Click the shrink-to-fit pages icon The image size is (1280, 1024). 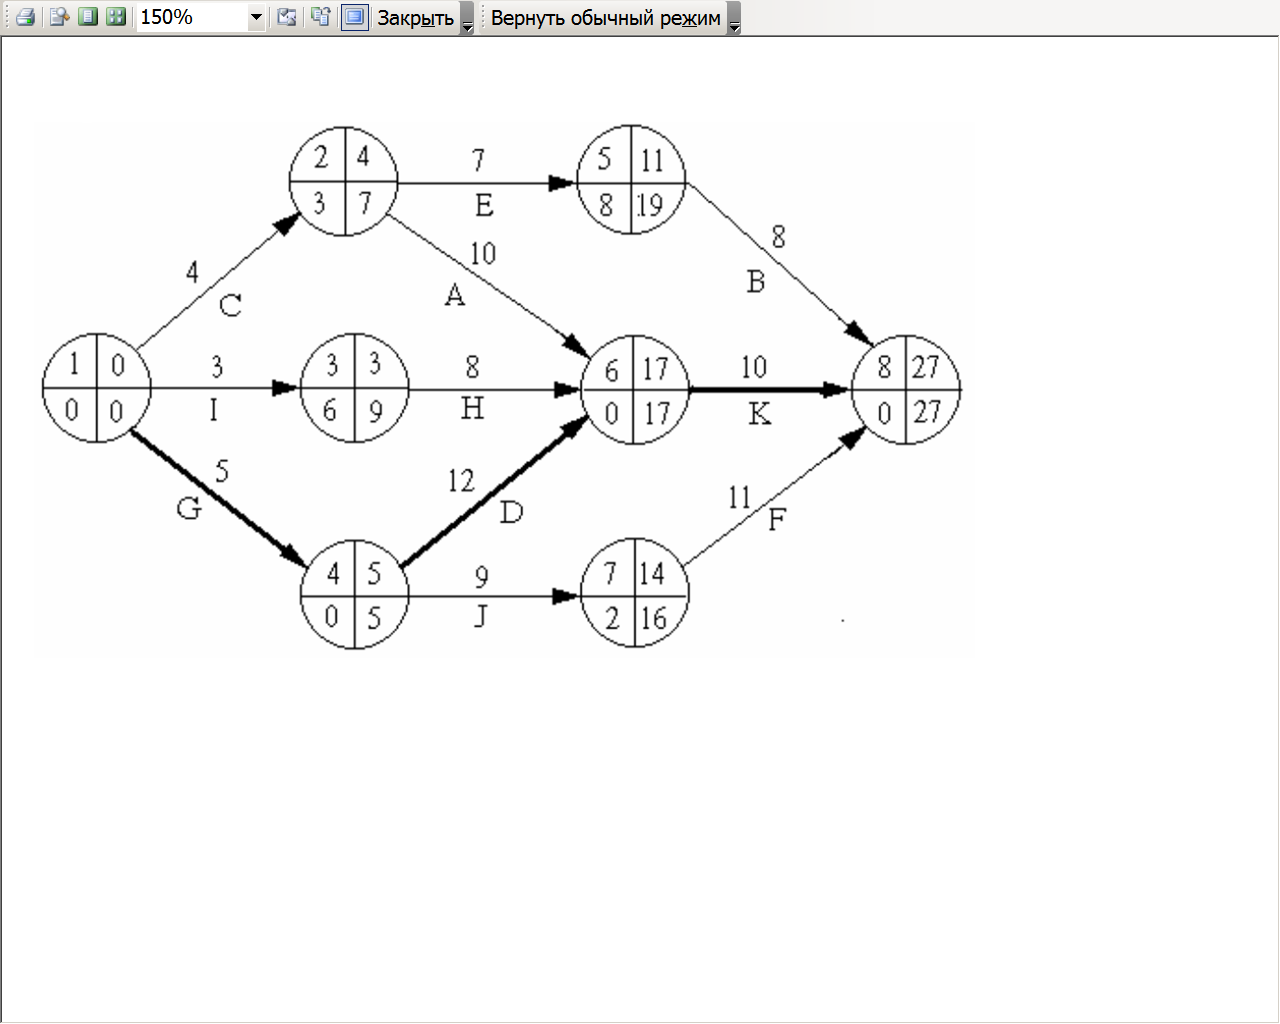click(x=320, y=17)
